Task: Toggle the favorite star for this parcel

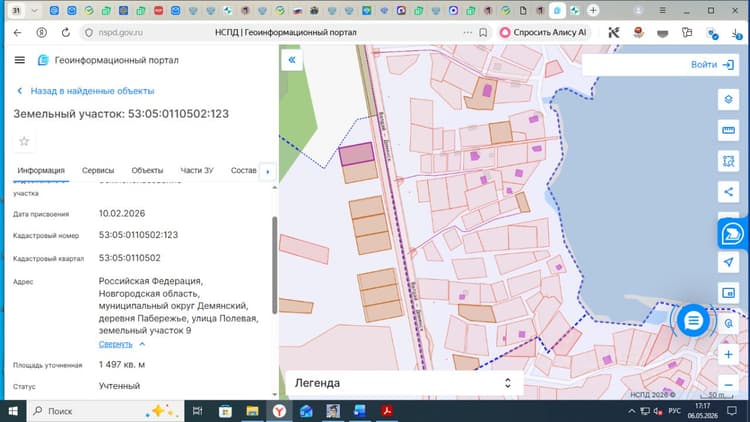Action: pos(24,141)
